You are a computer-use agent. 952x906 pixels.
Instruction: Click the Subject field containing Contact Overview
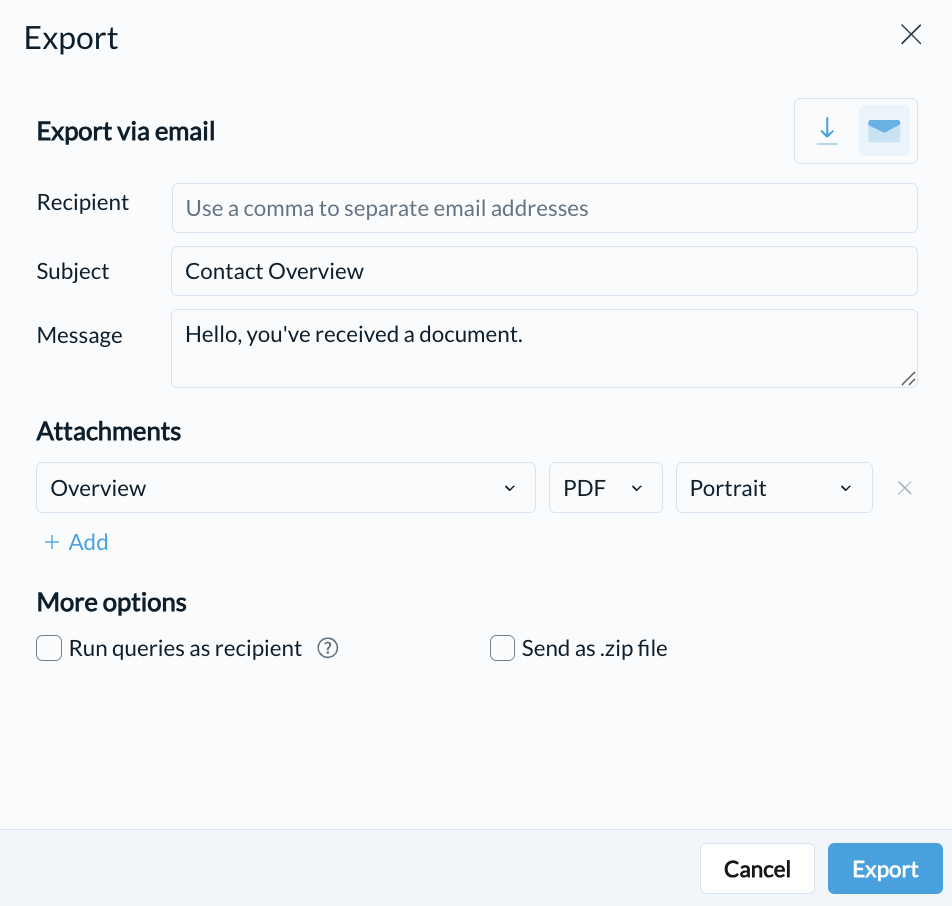click(x=545, y=271)
